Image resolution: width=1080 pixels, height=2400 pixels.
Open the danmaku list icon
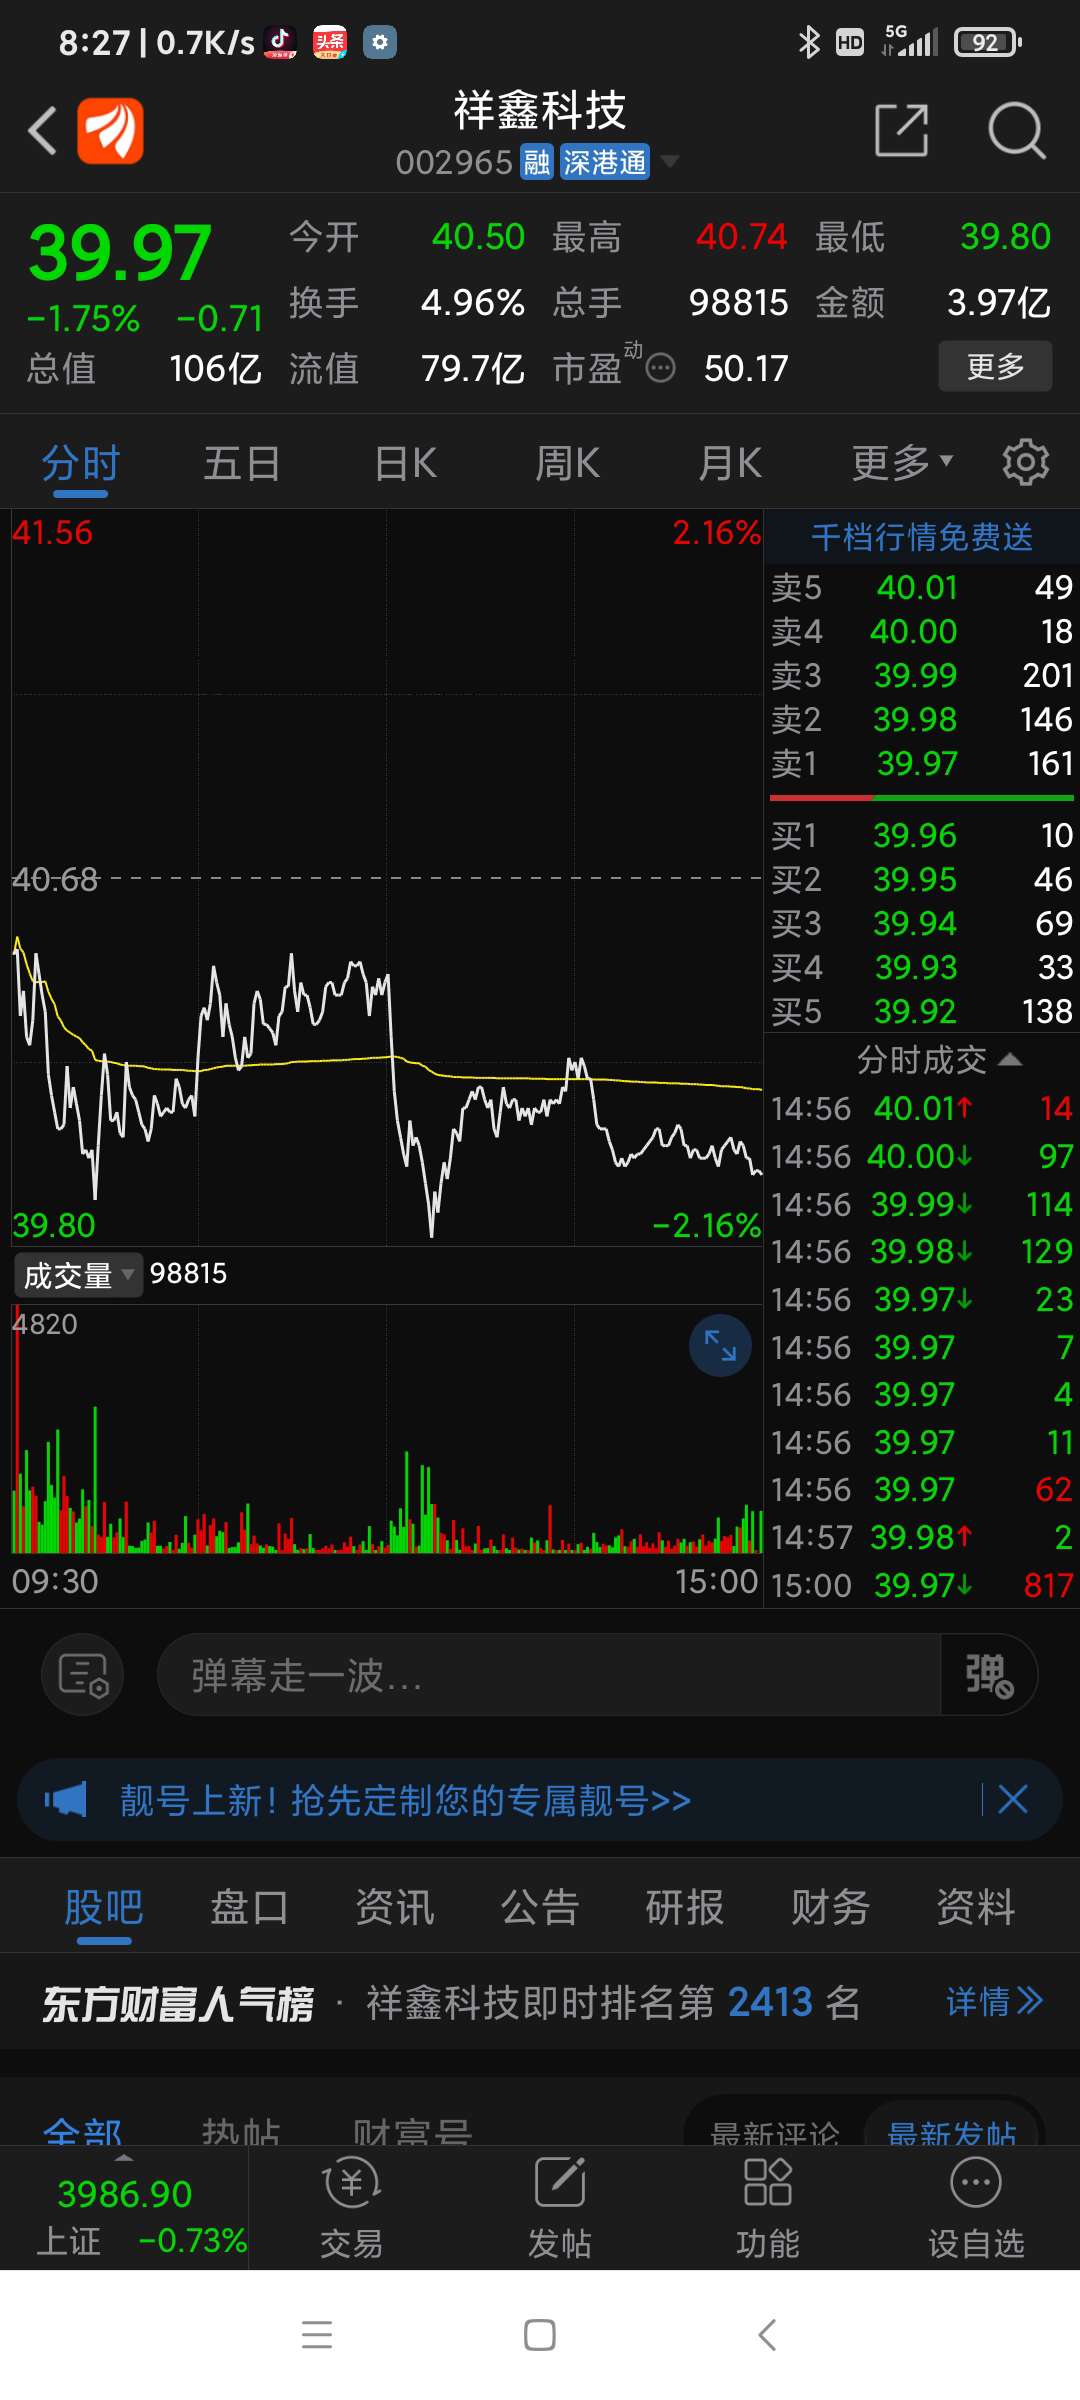point(83,1675)
